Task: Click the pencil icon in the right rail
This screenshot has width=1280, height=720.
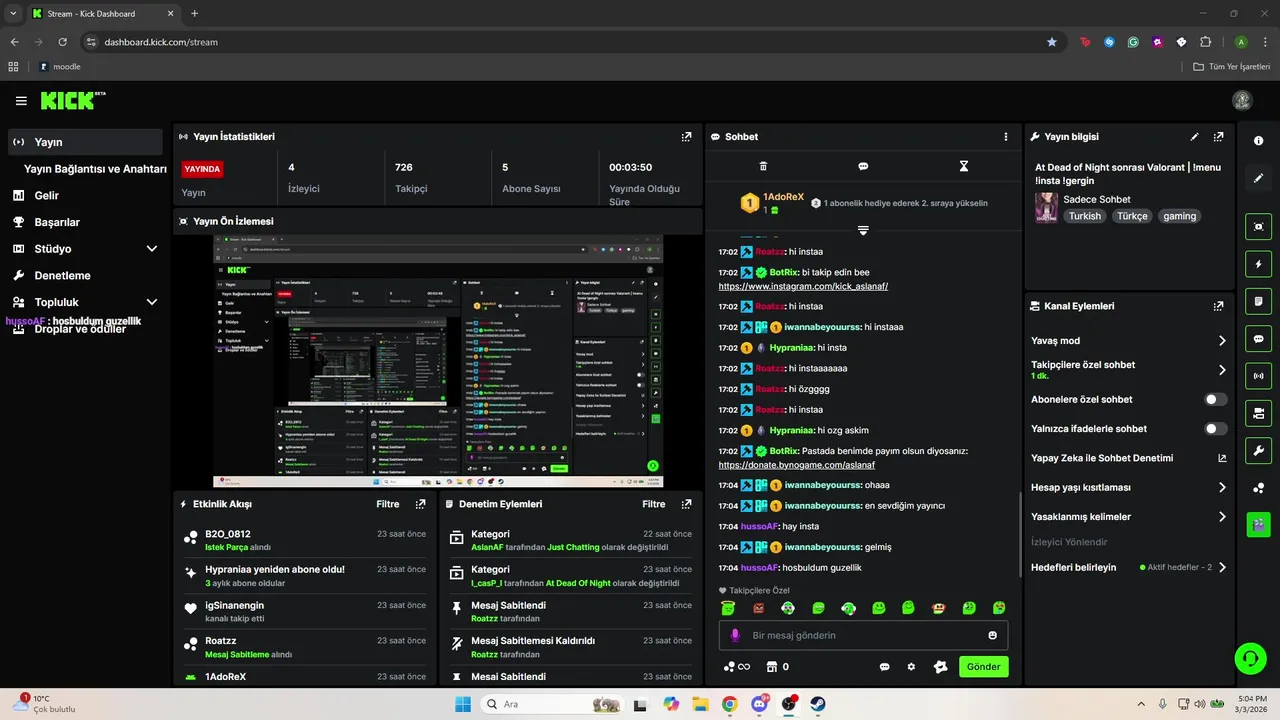Action: point(1258,178)
